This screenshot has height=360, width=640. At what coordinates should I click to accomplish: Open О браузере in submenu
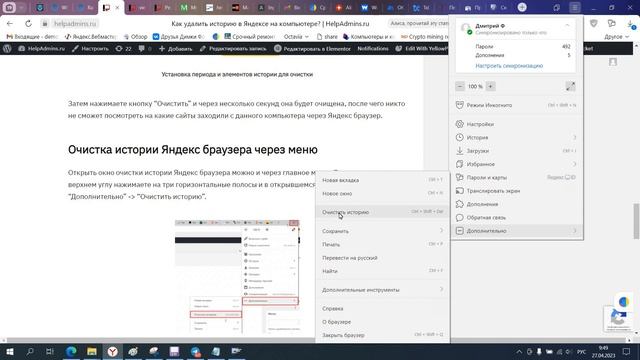click(383, 322)
